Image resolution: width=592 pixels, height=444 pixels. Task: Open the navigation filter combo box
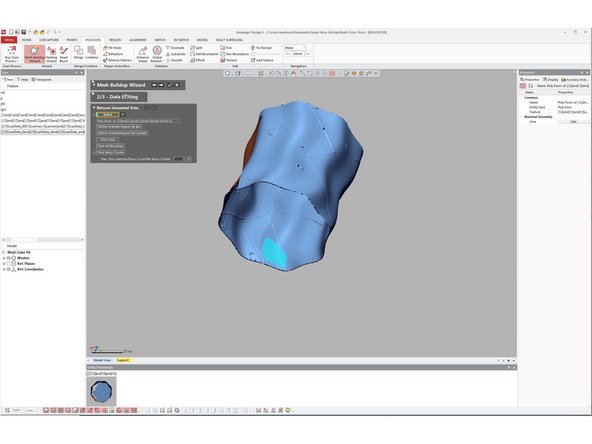coord(295,48)
